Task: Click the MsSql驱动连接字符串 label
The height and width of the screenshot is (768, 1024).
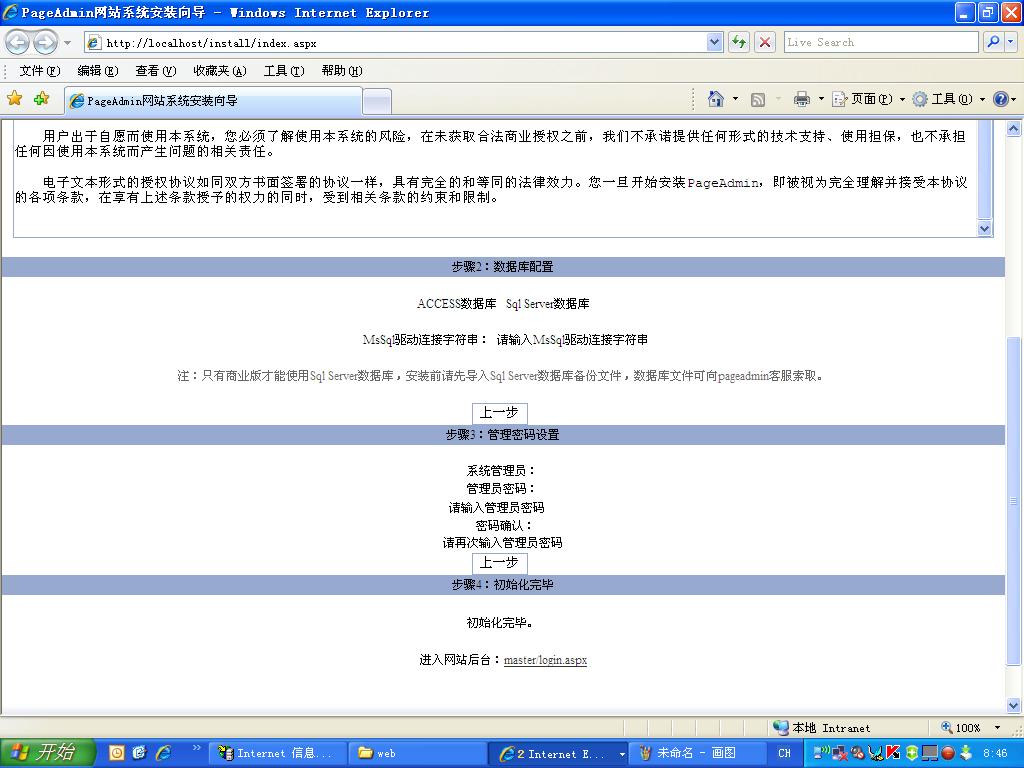Action: click(424, 340)
